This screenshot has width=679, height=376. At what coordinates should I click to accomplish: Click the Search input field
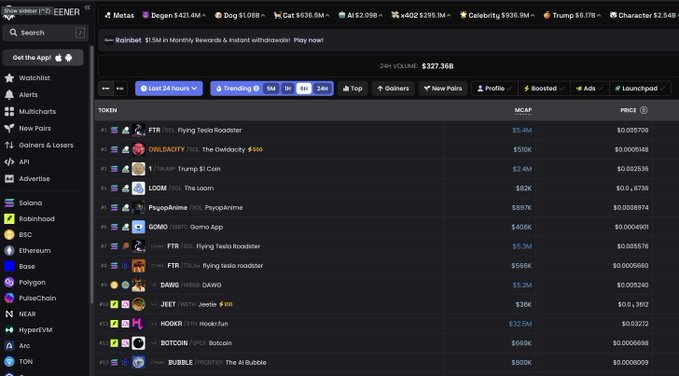point(45,32)
